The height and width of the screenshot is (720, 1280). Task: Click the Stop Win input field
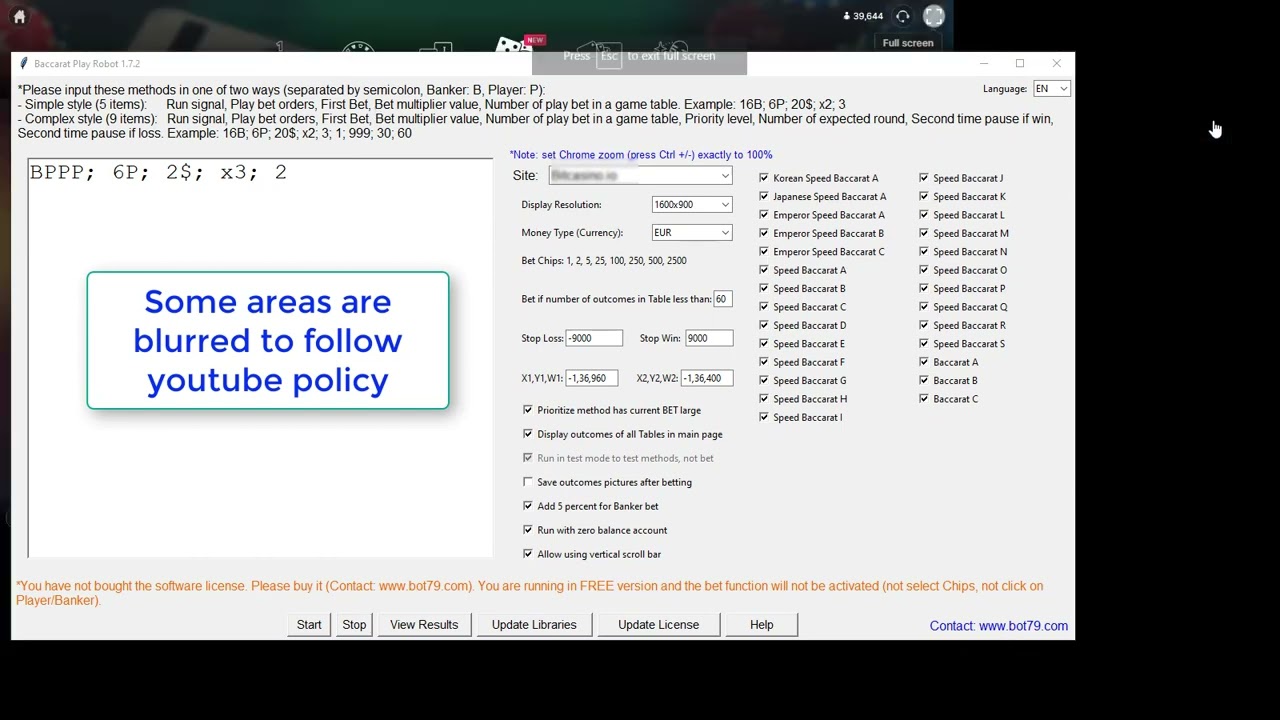(709, 338)
